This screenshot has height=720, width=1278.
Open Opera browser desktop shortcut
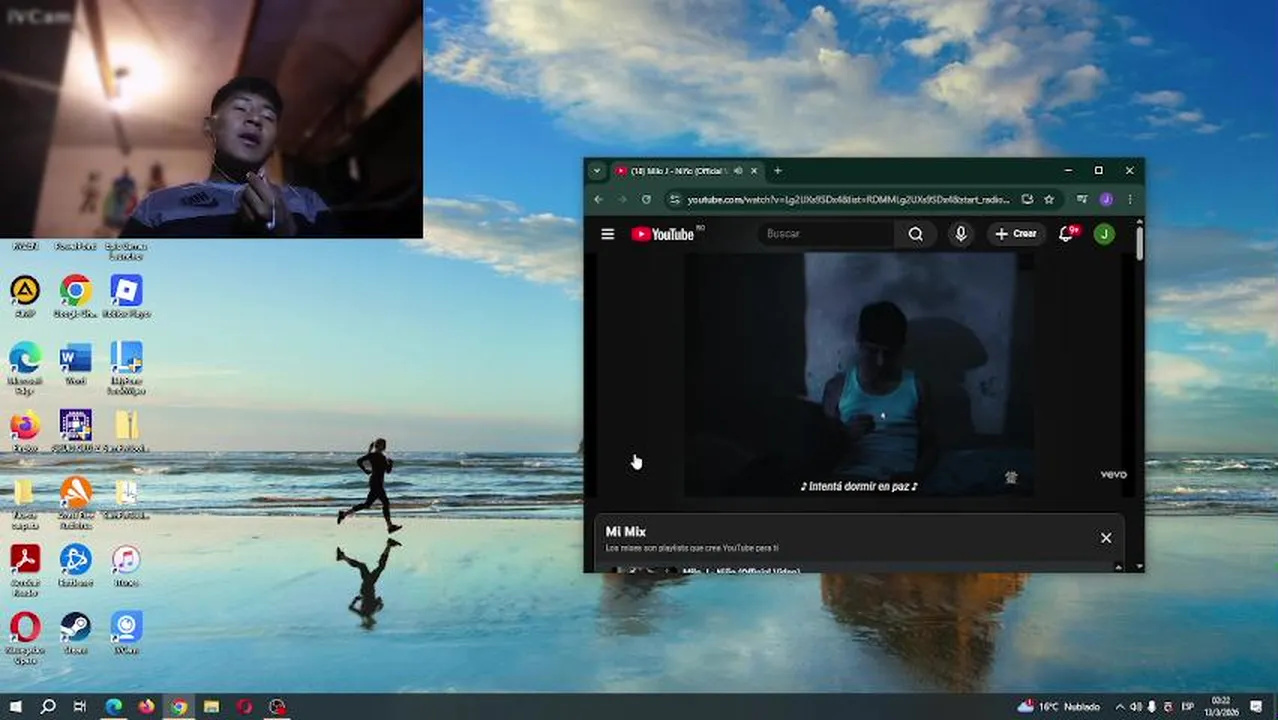click(25, 637)
